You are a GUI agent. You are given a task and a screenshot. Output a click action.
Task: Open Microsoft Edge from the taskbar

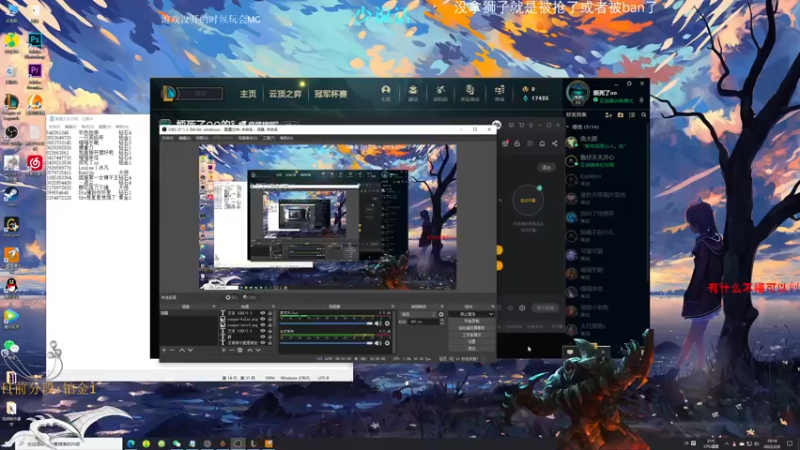131,444
